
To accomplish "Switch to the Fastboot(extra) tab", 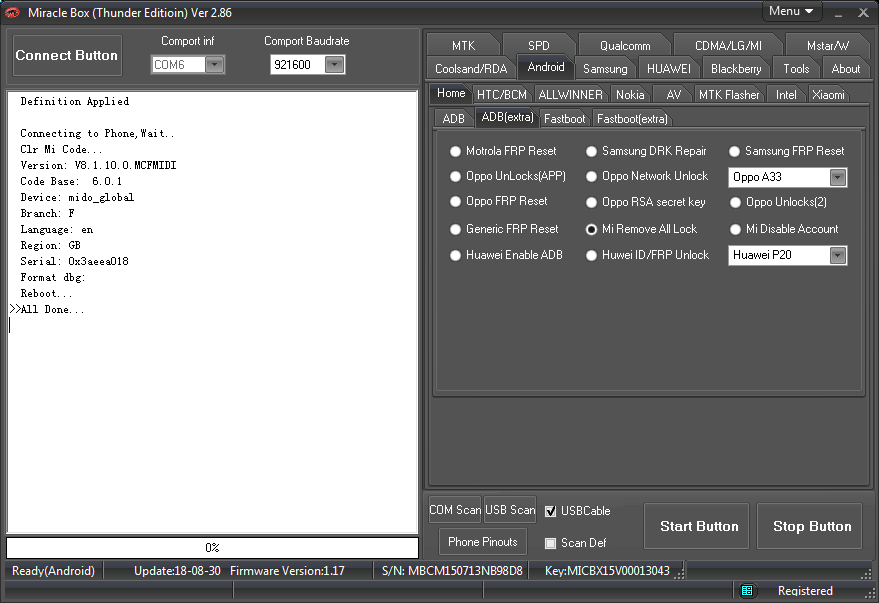I will click(632, 119).
